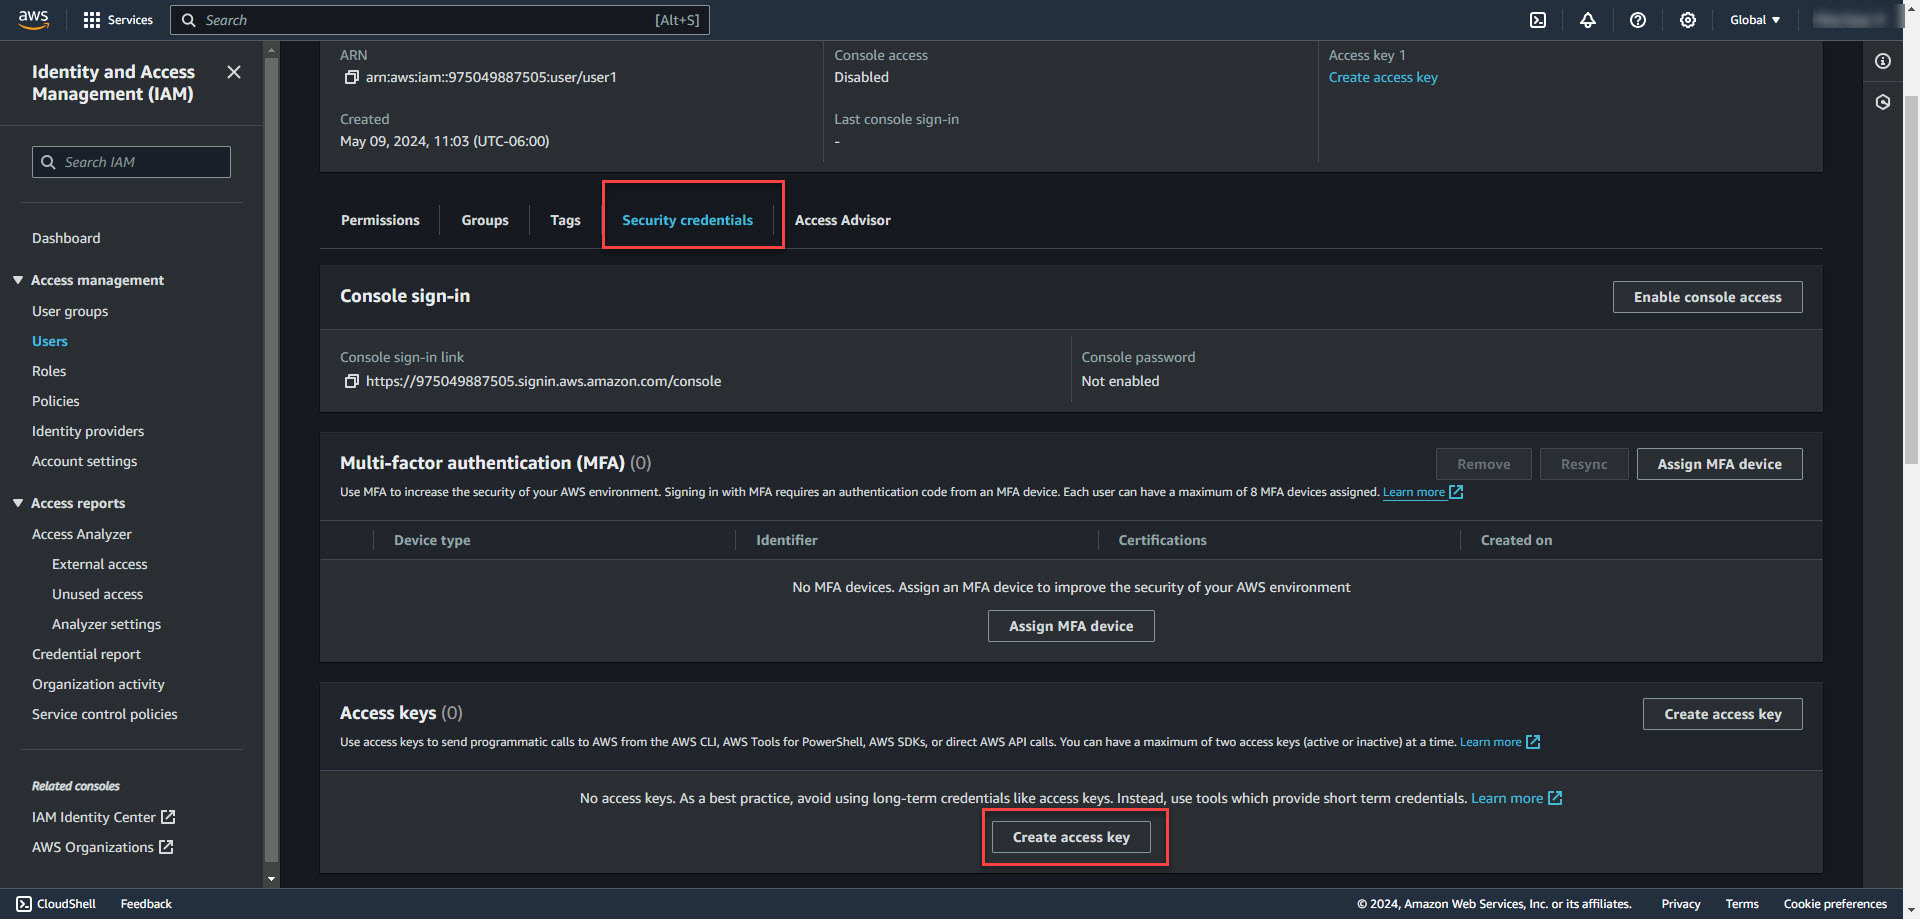Focus the top AWS search bar
The width and height of the screenshot is (1920, 919).
[440, 20]
